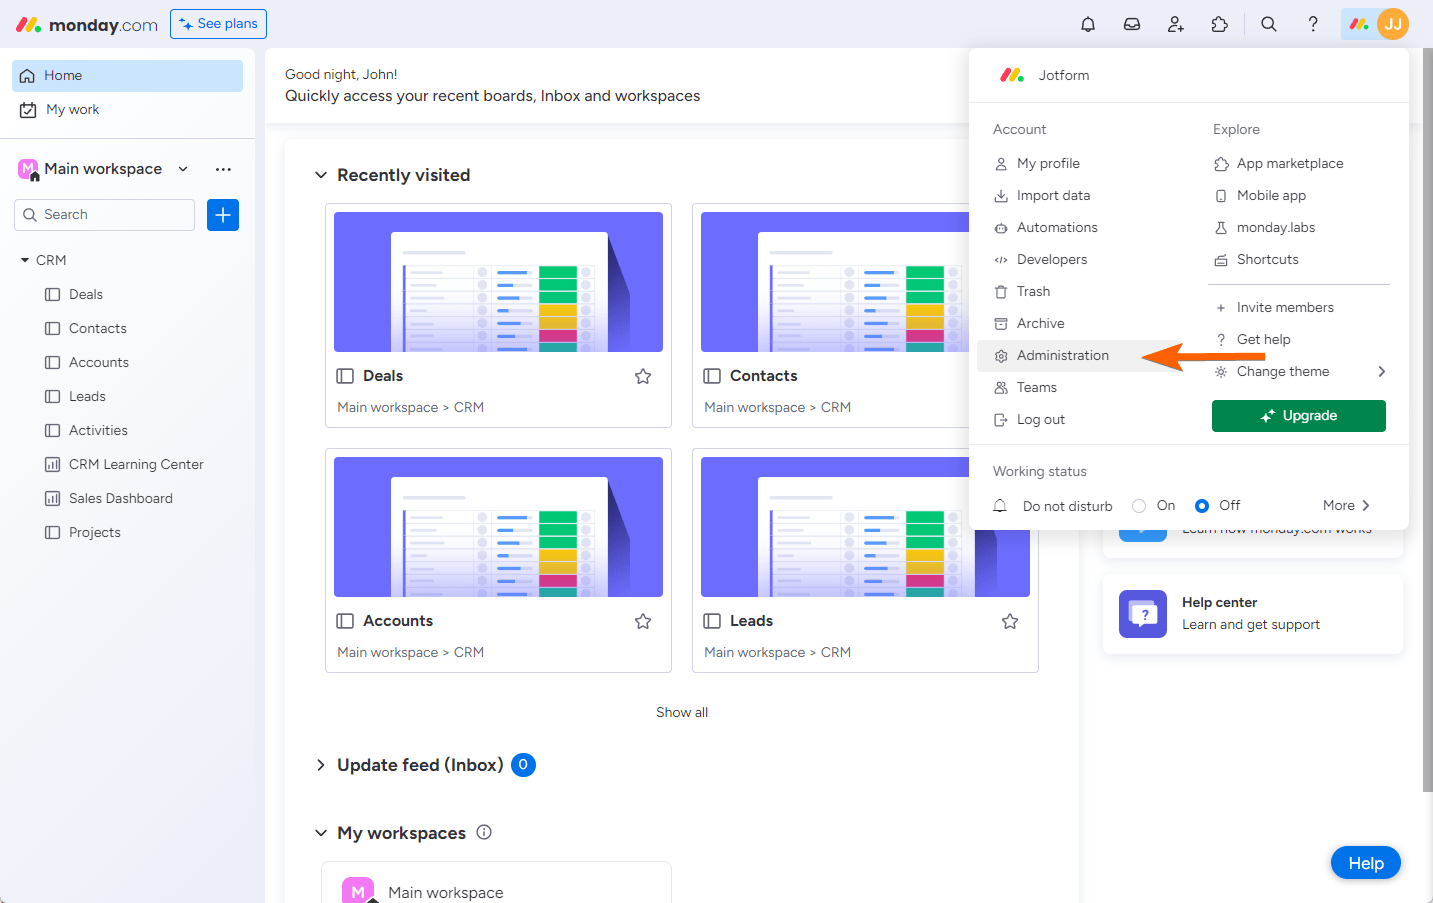Expand the Update feed (Inbox) section
This screenshot has height=903, width=1433.
(x=321, y=765)
